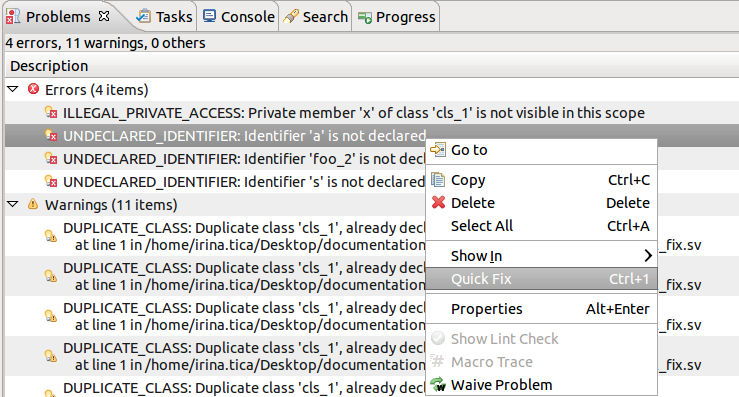
Task: Click the Progress tab icon
Action: click(x=365, y=17)
